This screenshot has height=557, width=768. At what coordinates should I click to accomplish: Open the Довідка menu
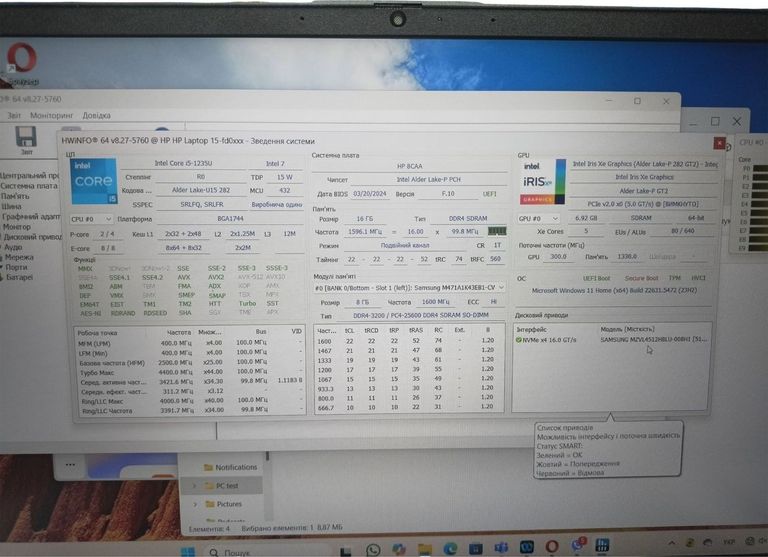96,115
